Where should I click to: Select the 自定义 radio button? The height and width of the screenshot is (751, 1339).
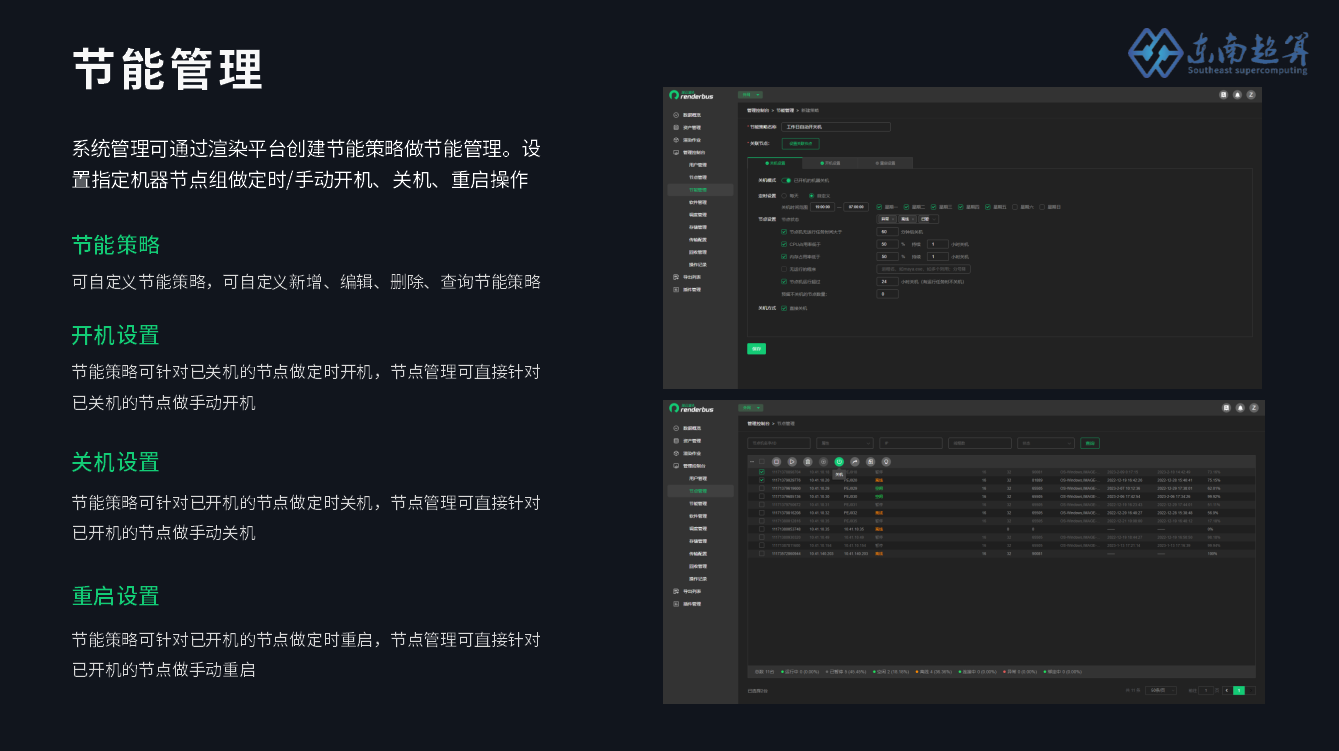[811, 195]
